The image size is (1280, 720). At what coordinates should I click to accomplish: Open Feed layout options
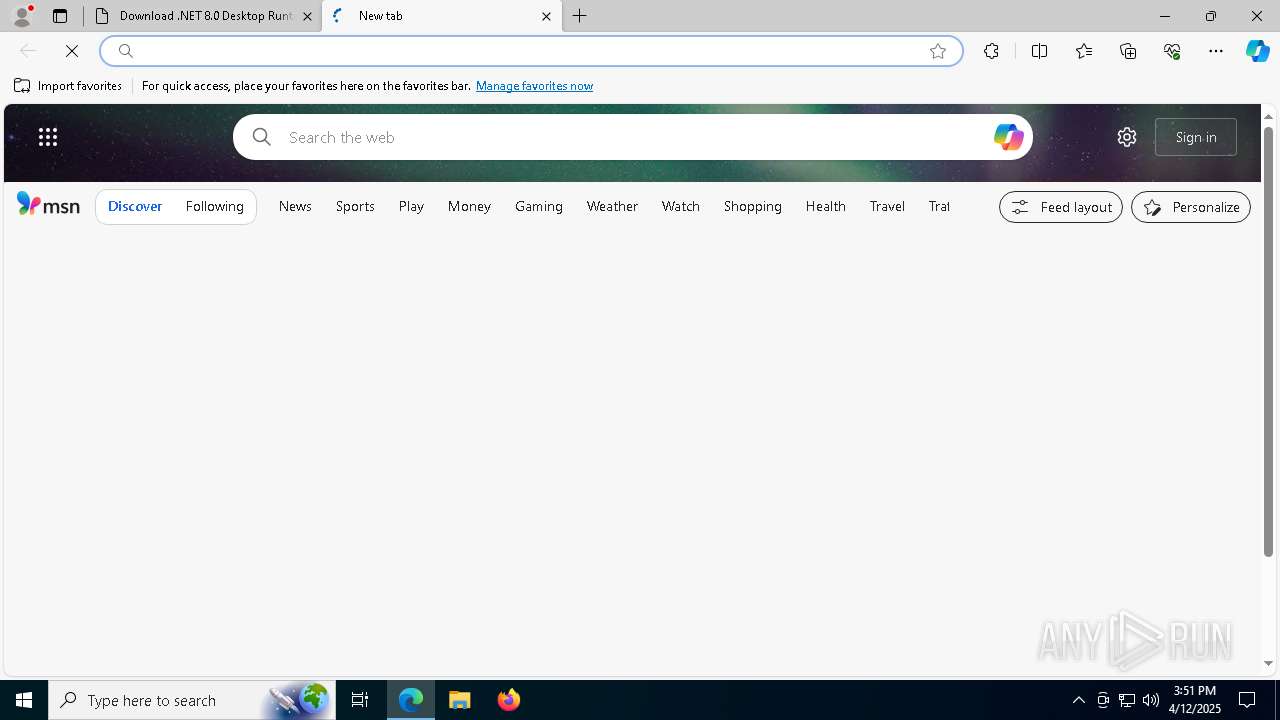coord(1061,207)
